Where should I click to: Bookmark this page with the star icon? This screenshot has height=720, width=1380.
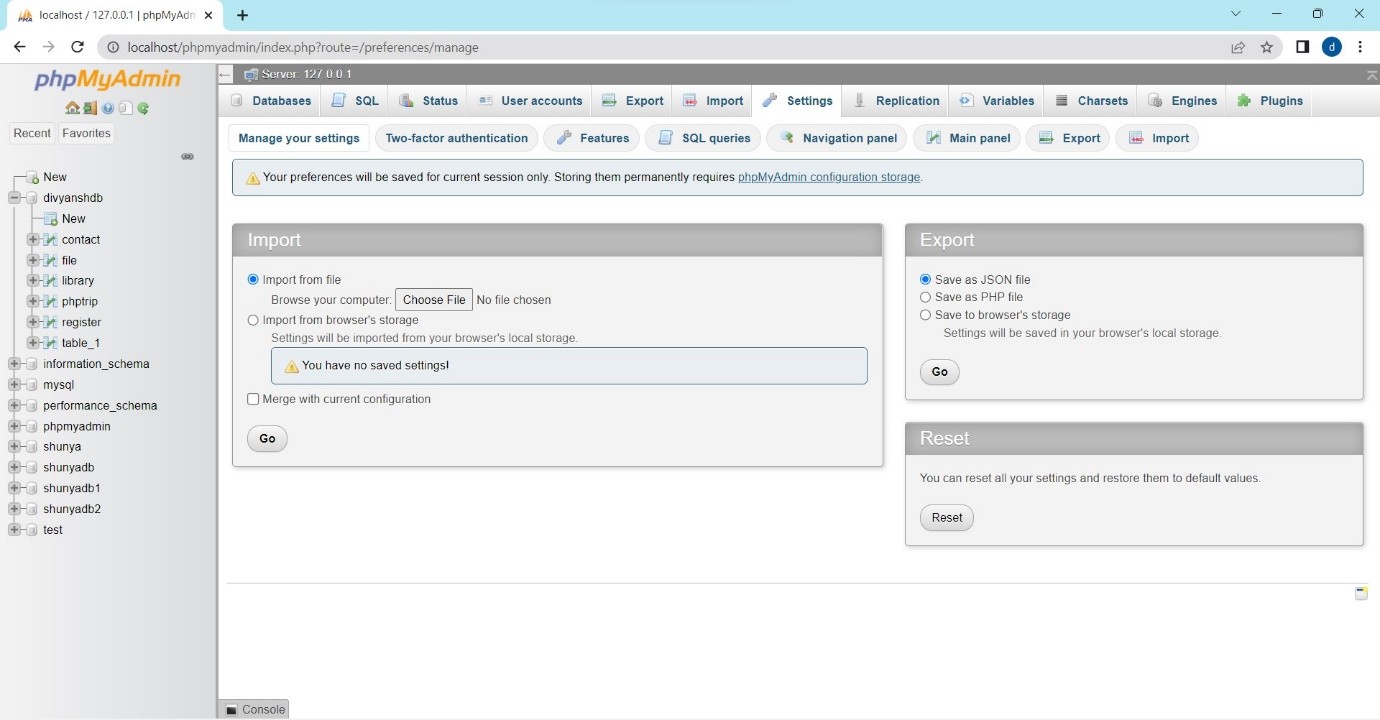[x=1267, y=47]
